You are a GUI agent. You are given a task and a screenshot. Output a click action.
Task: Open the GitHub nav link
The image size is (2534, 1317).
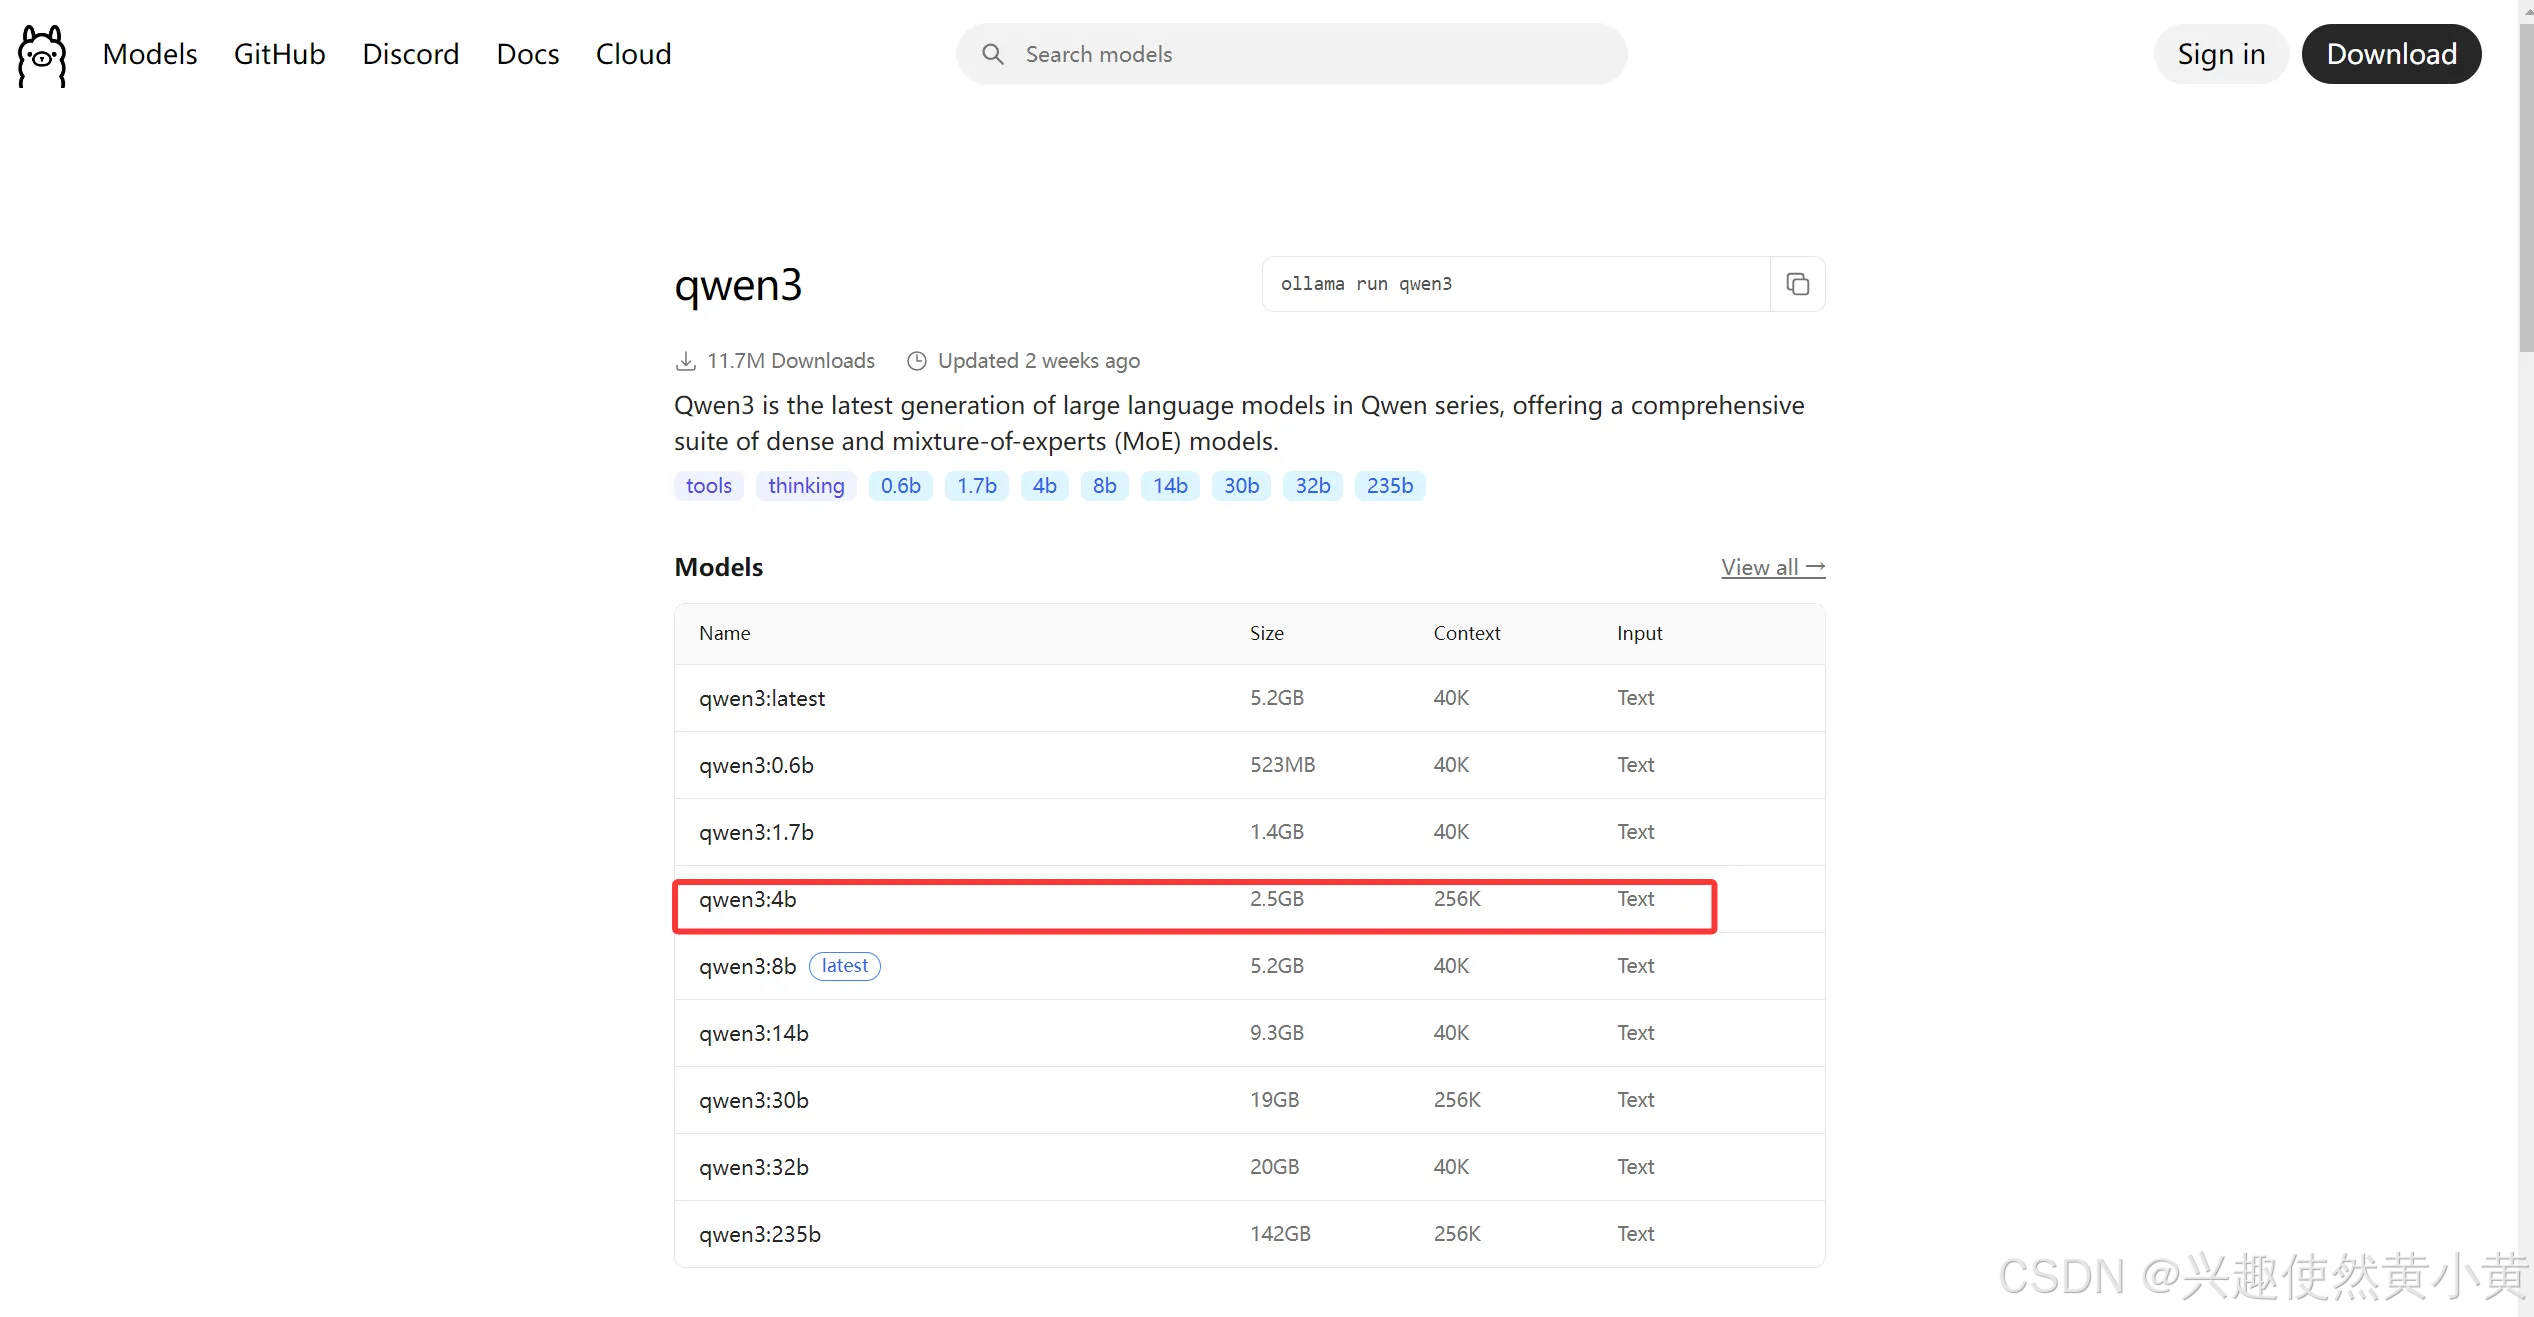point(280,54)
